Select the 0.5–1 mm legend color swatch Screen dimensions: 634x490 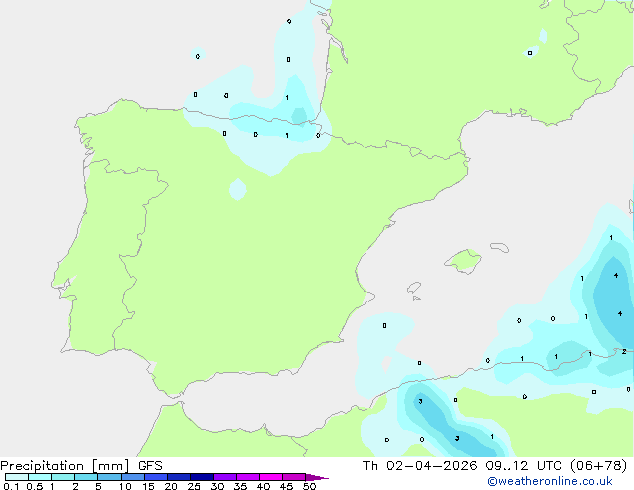pyautogui.click(x=40, y=477)
